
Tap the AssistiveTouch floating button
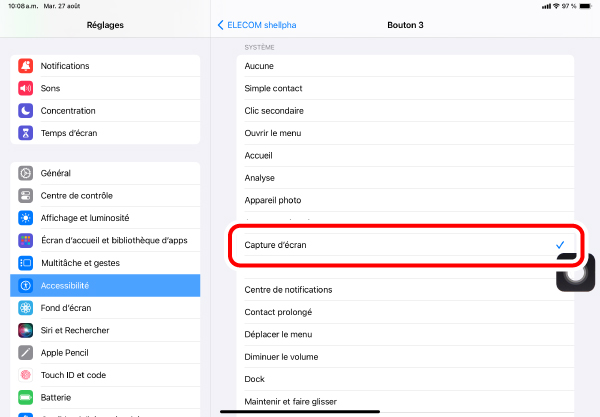coord(576,272)
